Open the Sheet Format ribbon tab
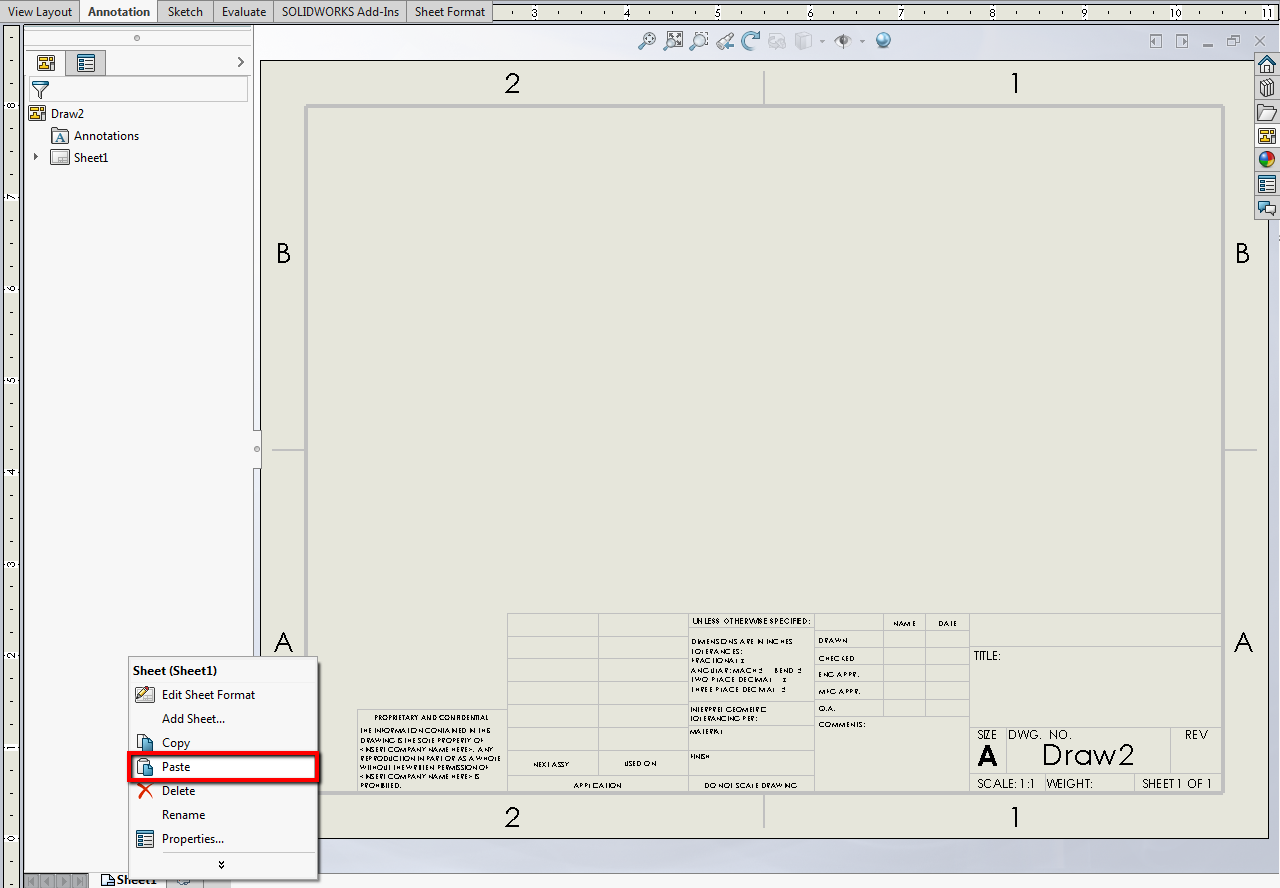 click(450, 12)
